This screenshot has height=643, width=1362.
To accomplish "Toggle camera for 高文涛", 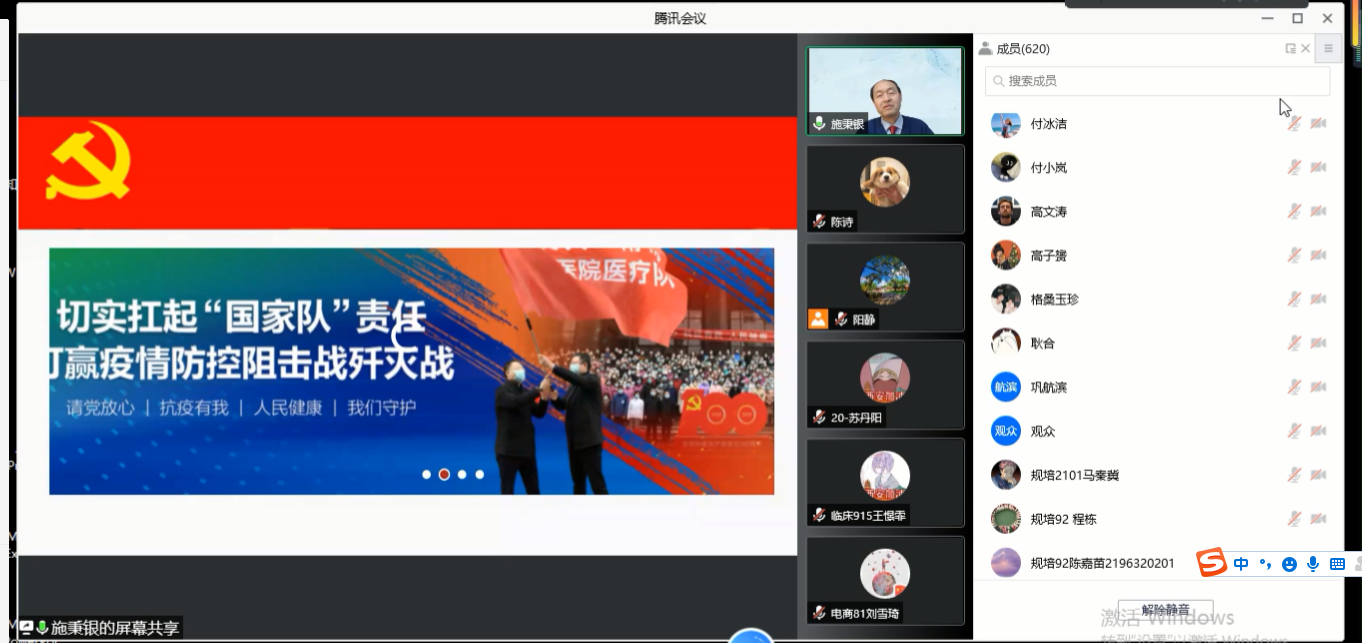I will point(1318,211).
